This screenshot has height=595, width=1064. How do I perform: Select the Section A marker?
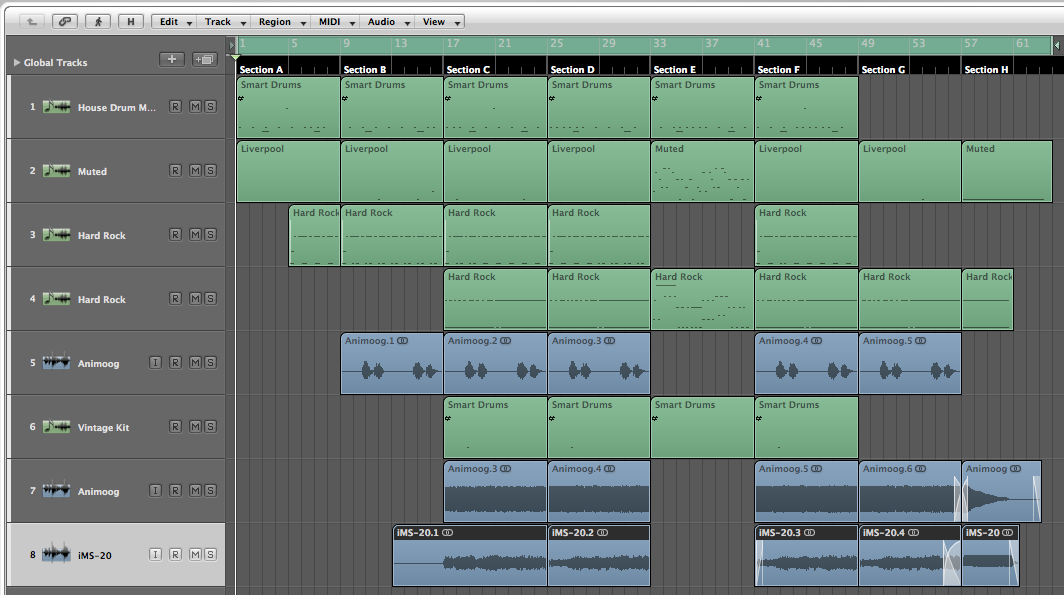click(x=261, y=70)
